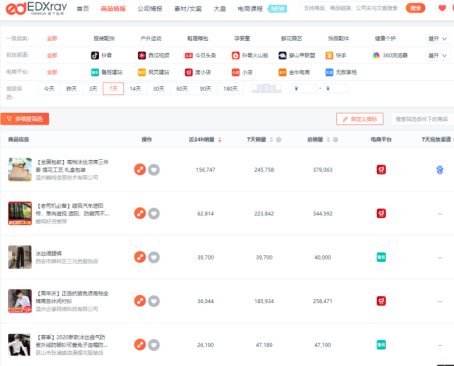The image size is (454, 366).
Task: Sort by 总销量 column arrows
Action: (328, 140)
